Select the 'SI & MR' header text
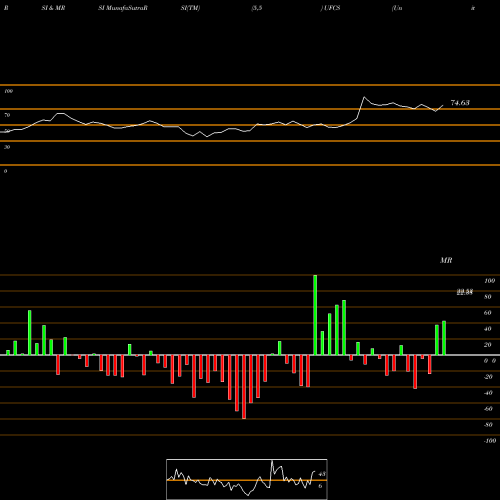 (53, 8)
